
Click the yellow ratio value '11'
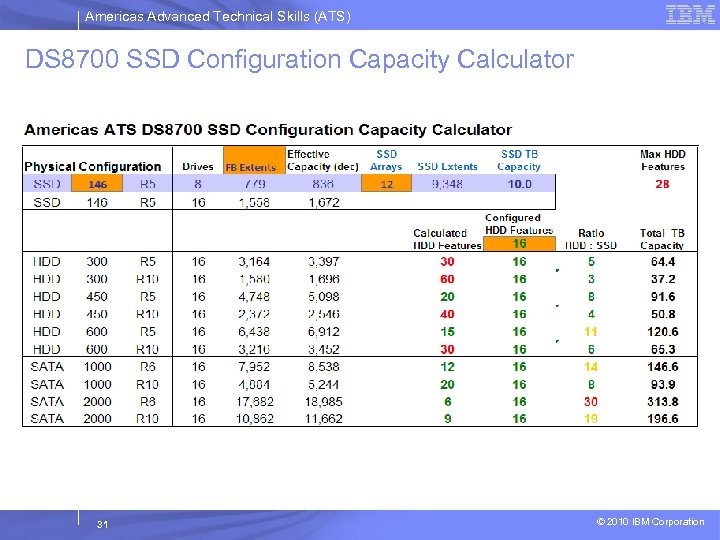coord(591,332)
